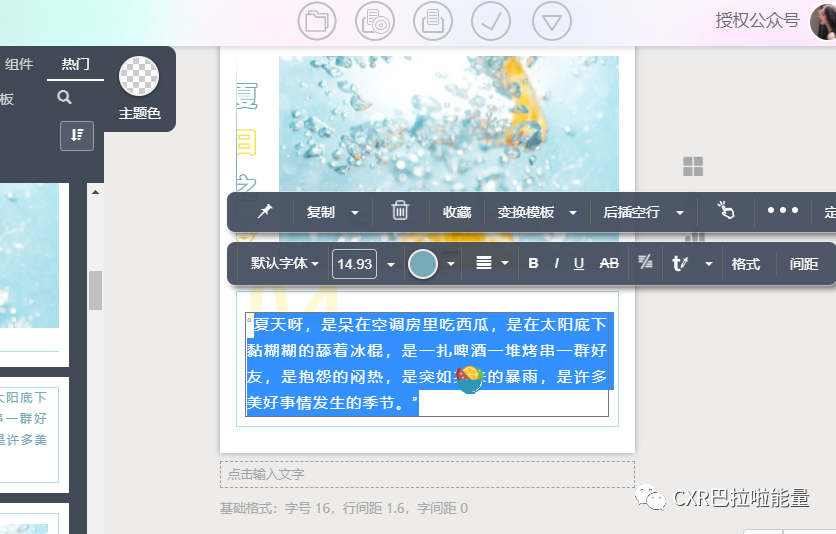The height and width of the screenshot is (534, 836).
Task: Click the 主题色 theme color swatch
Action: [x=139, y=76]
